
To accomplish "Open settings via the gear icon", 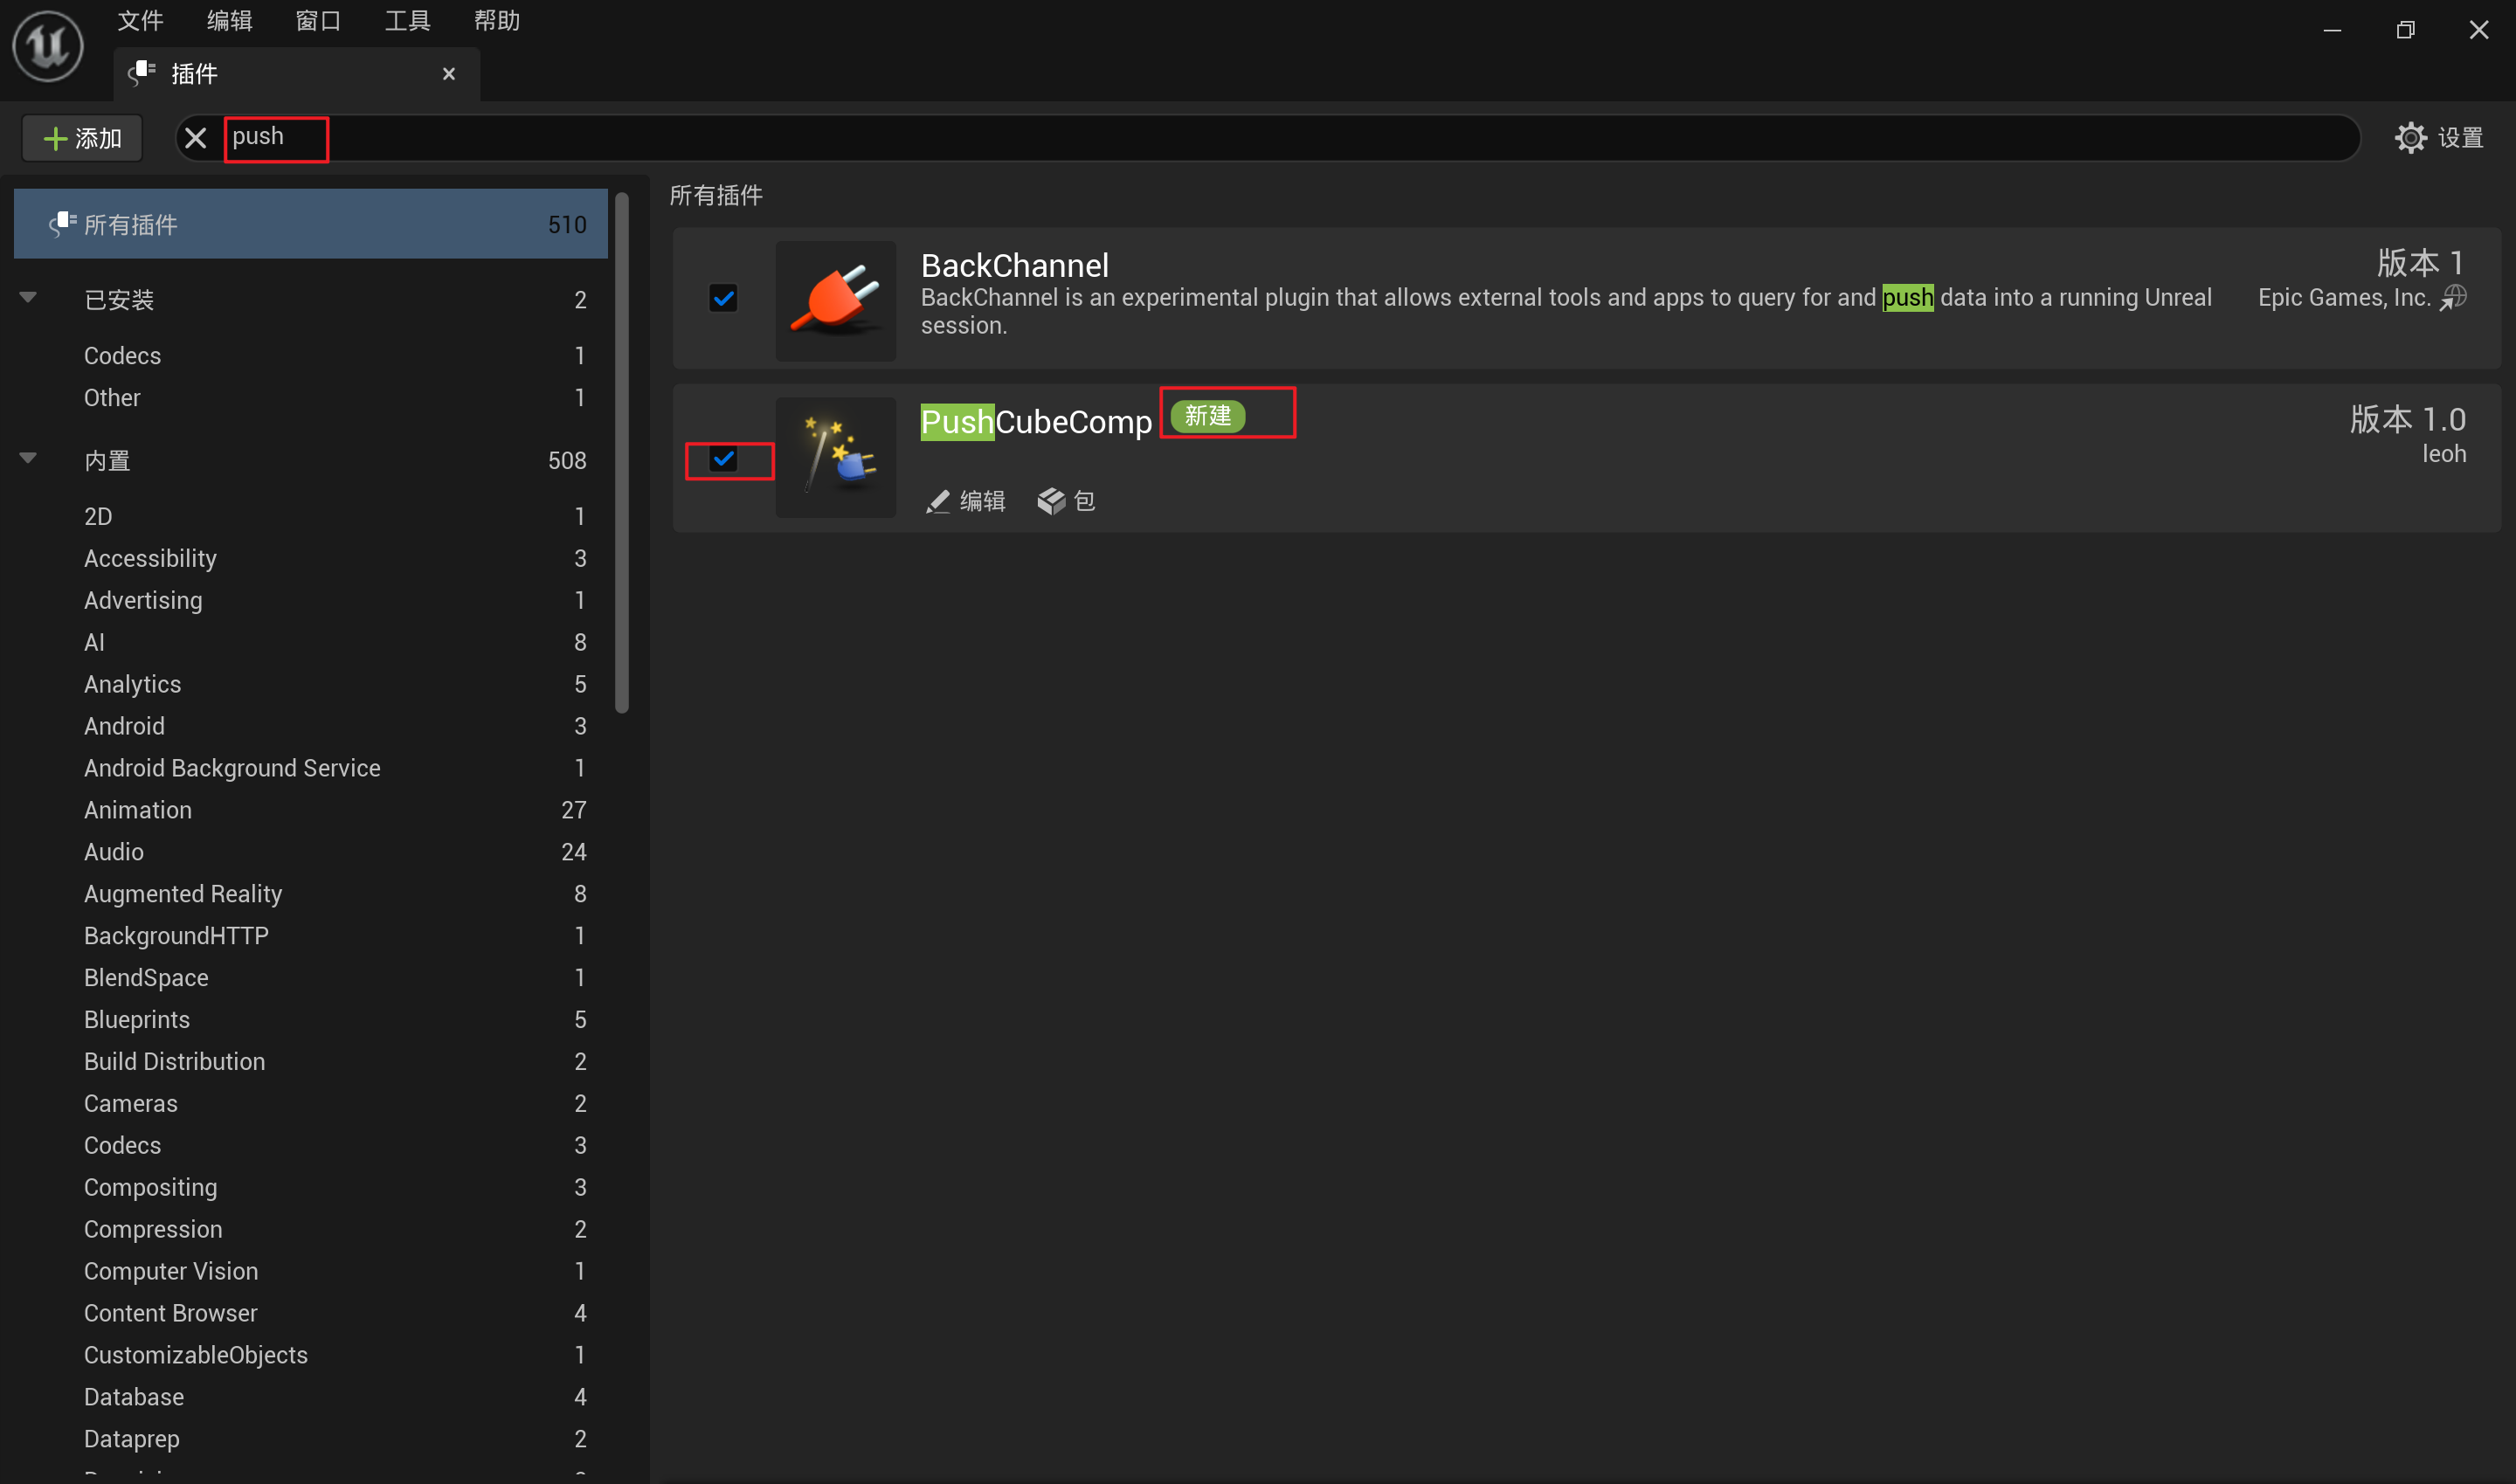I will click(x=2410, y=138).
